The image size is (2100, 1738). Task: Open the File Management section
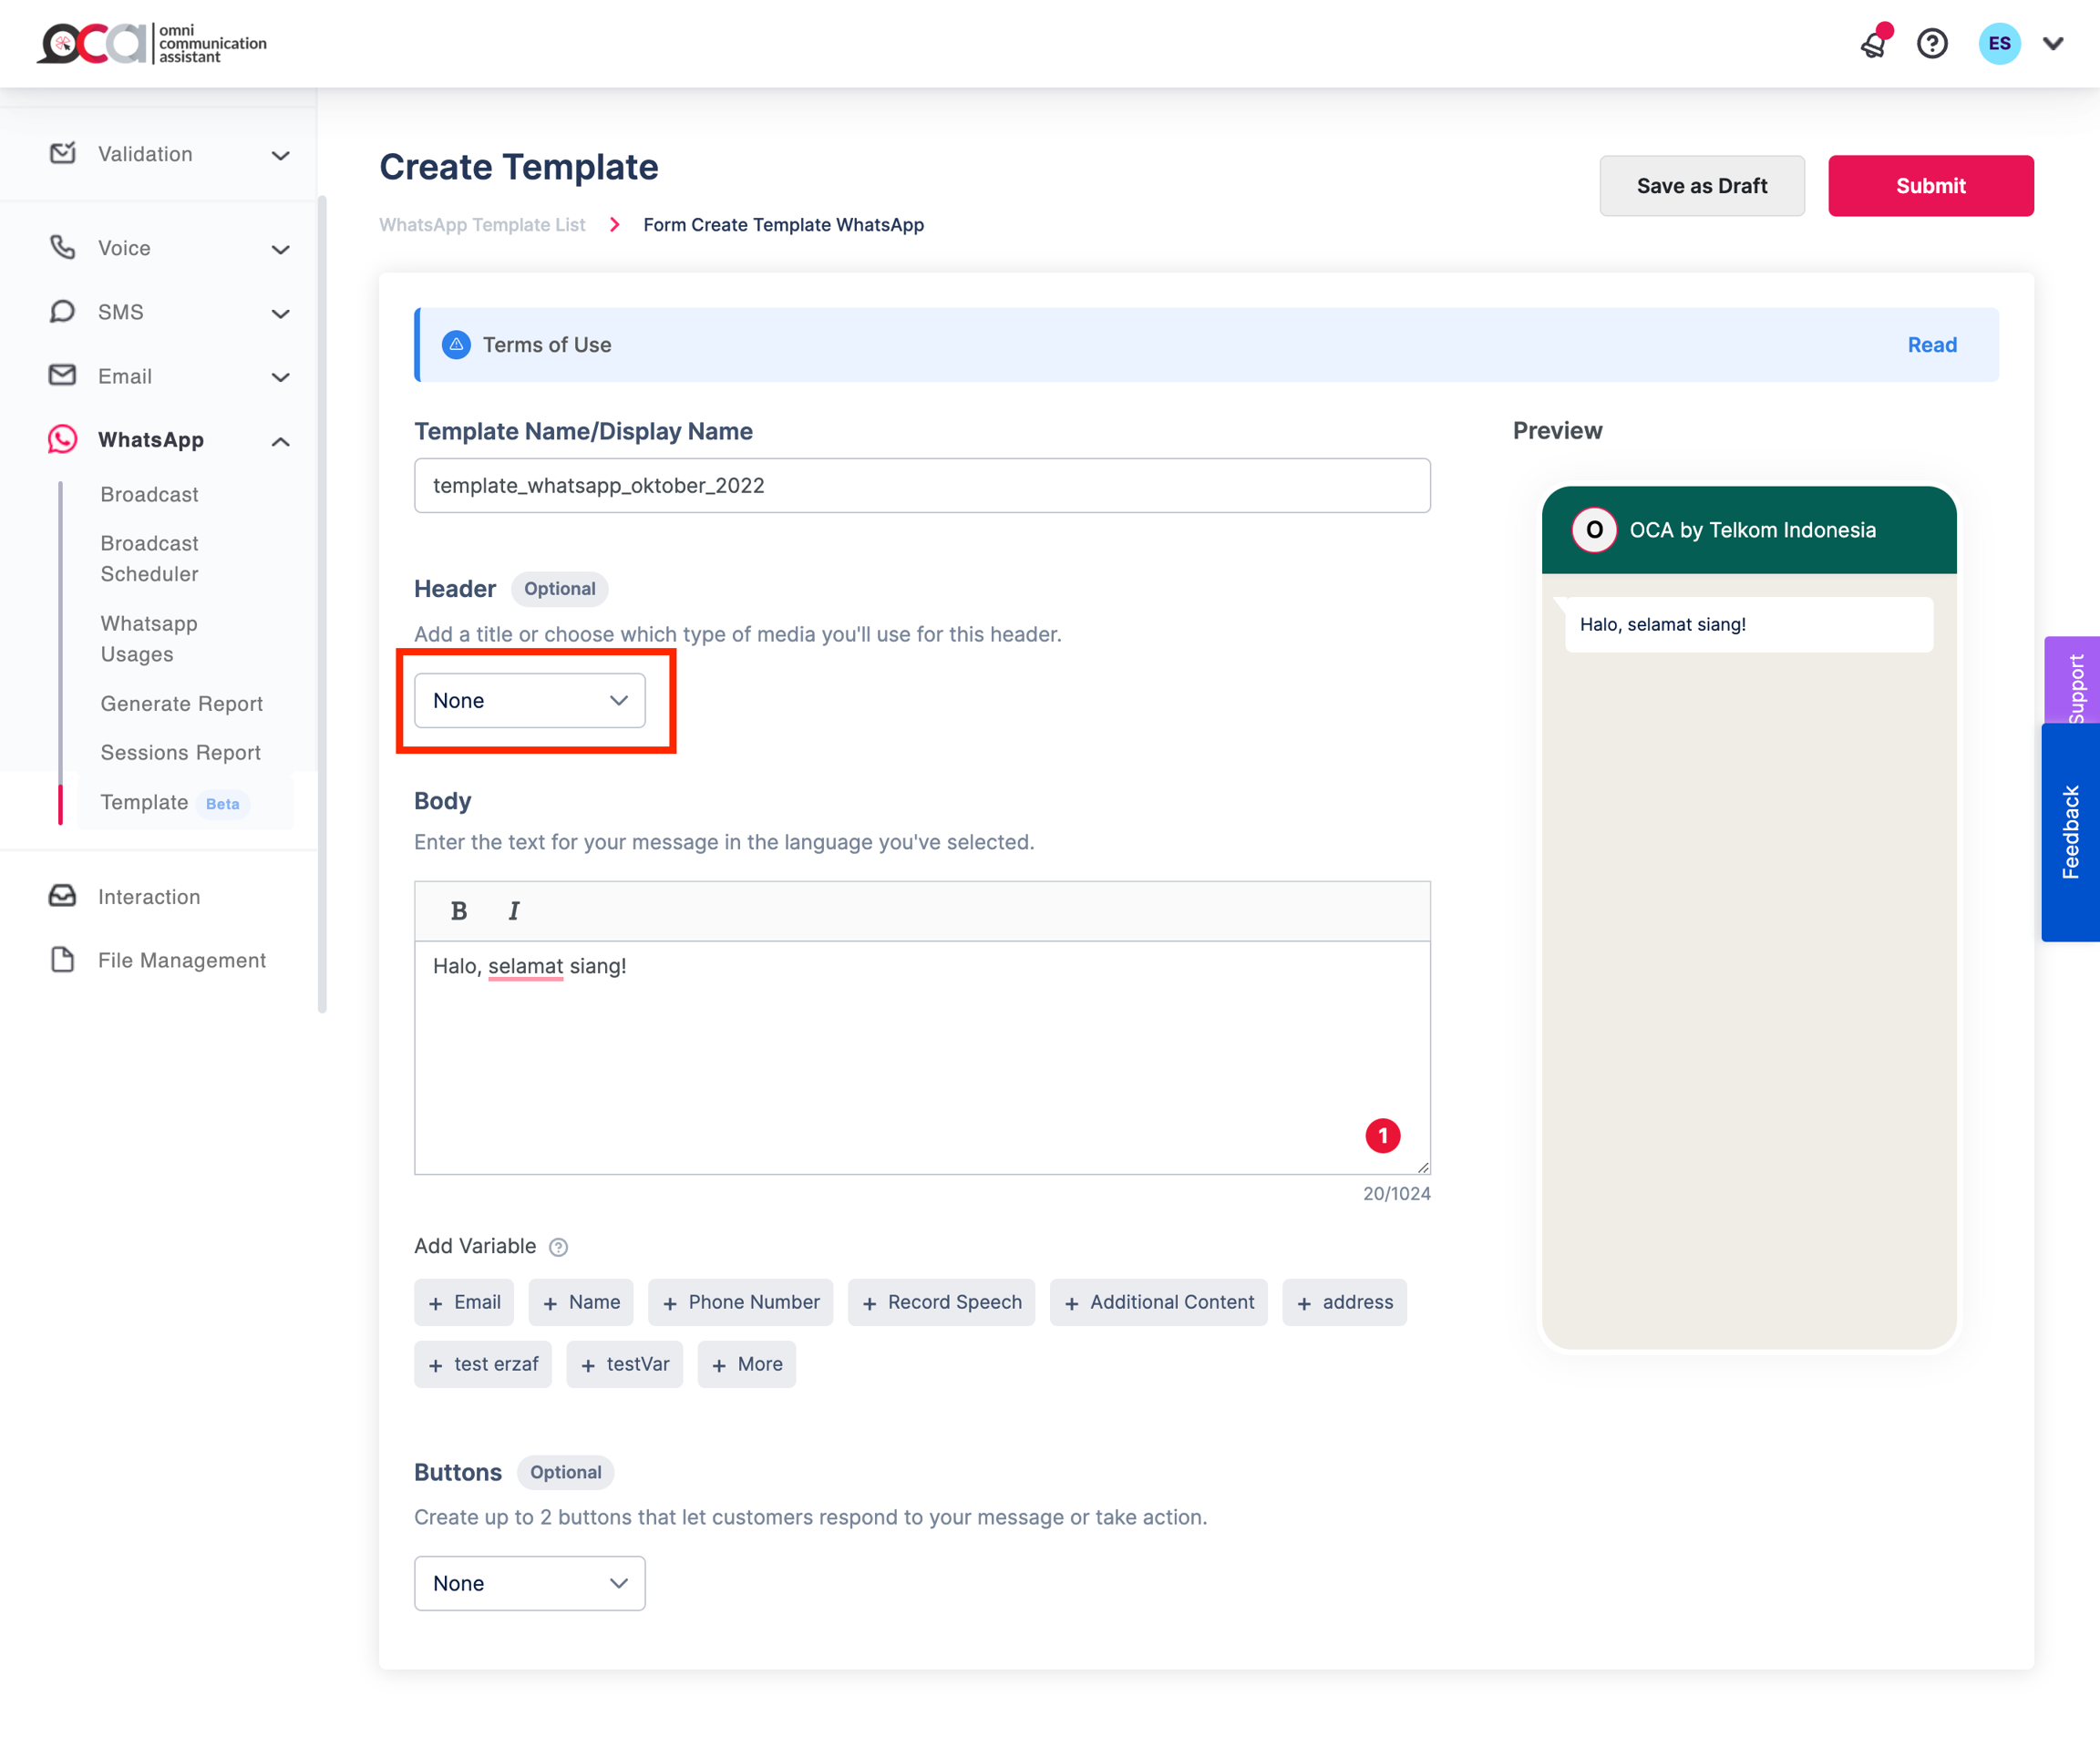pos(181,960)
